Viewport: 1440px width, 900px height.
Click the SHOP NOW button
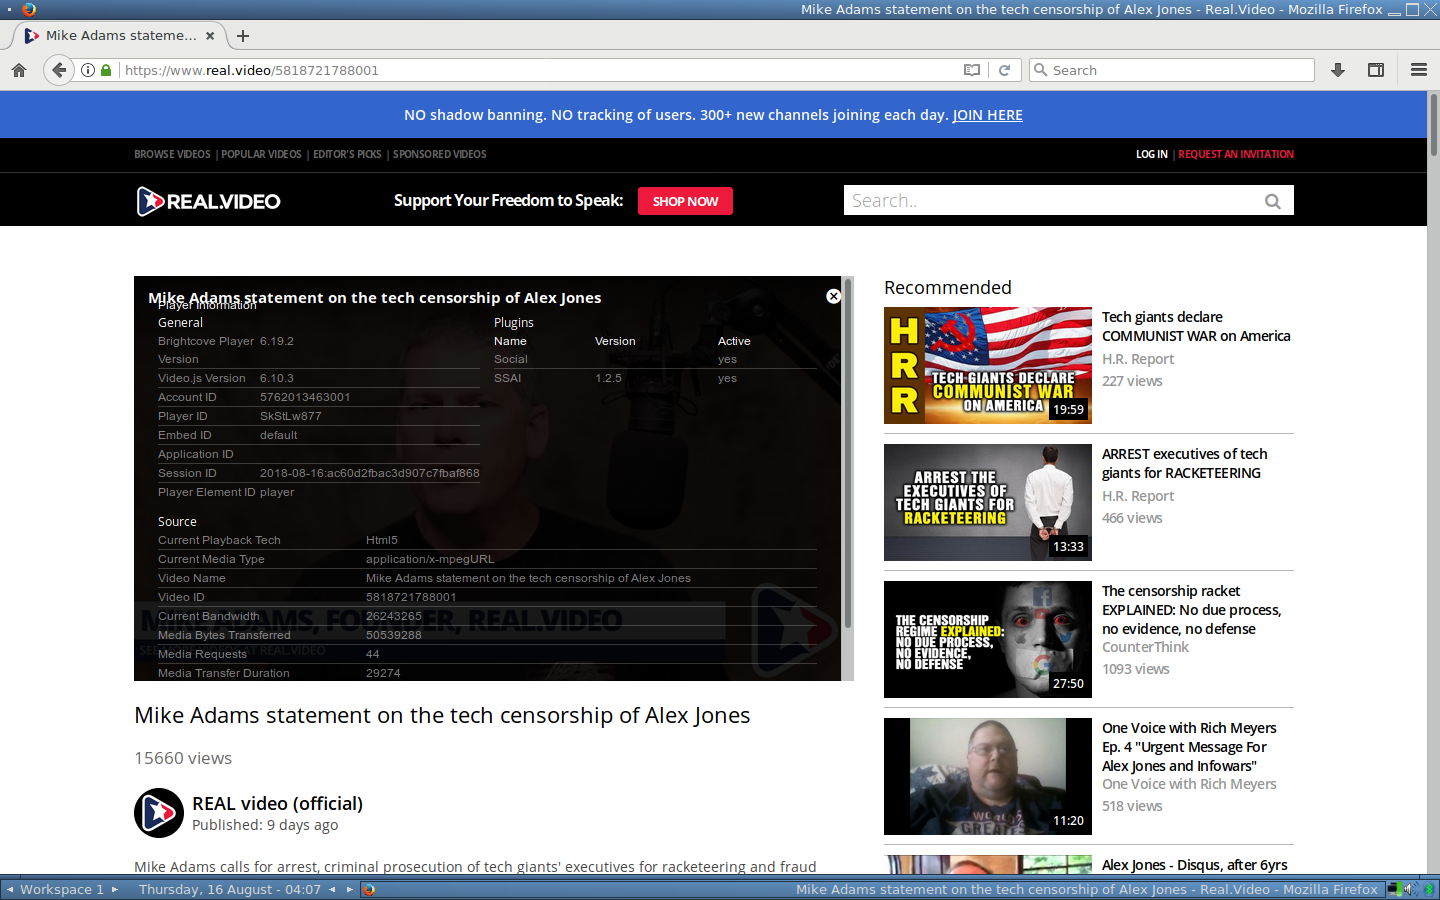pos(685,201)
